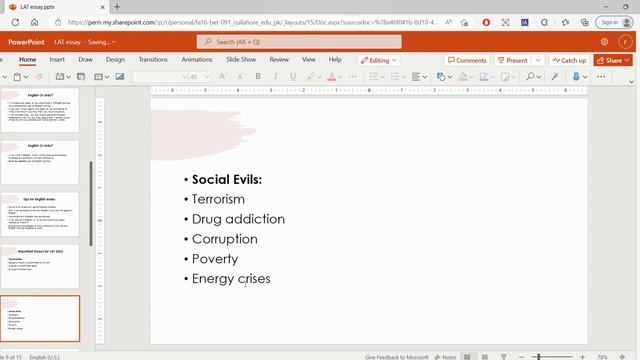The image size is (640, 360).
Task: Toggle the bullets list button
Action: [373, 77]
